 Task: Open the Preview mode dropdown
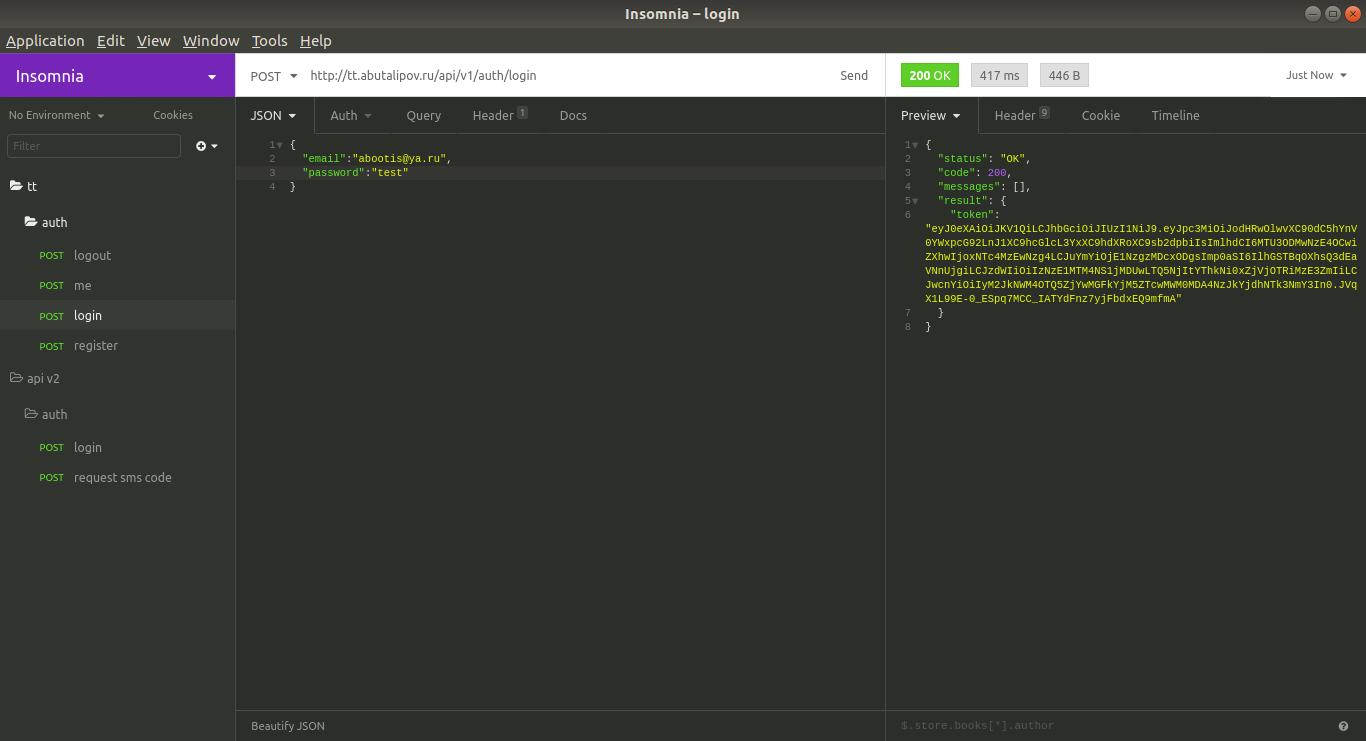click(x=931, y=115)
